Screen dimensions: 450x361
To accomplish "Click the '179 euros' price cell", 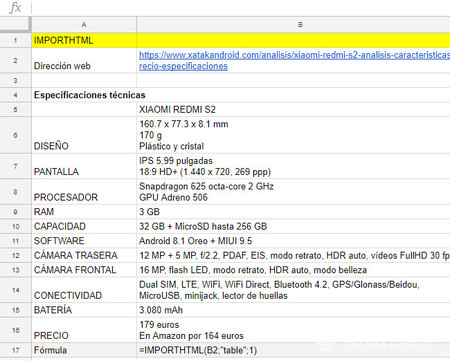I will (293, 330).
